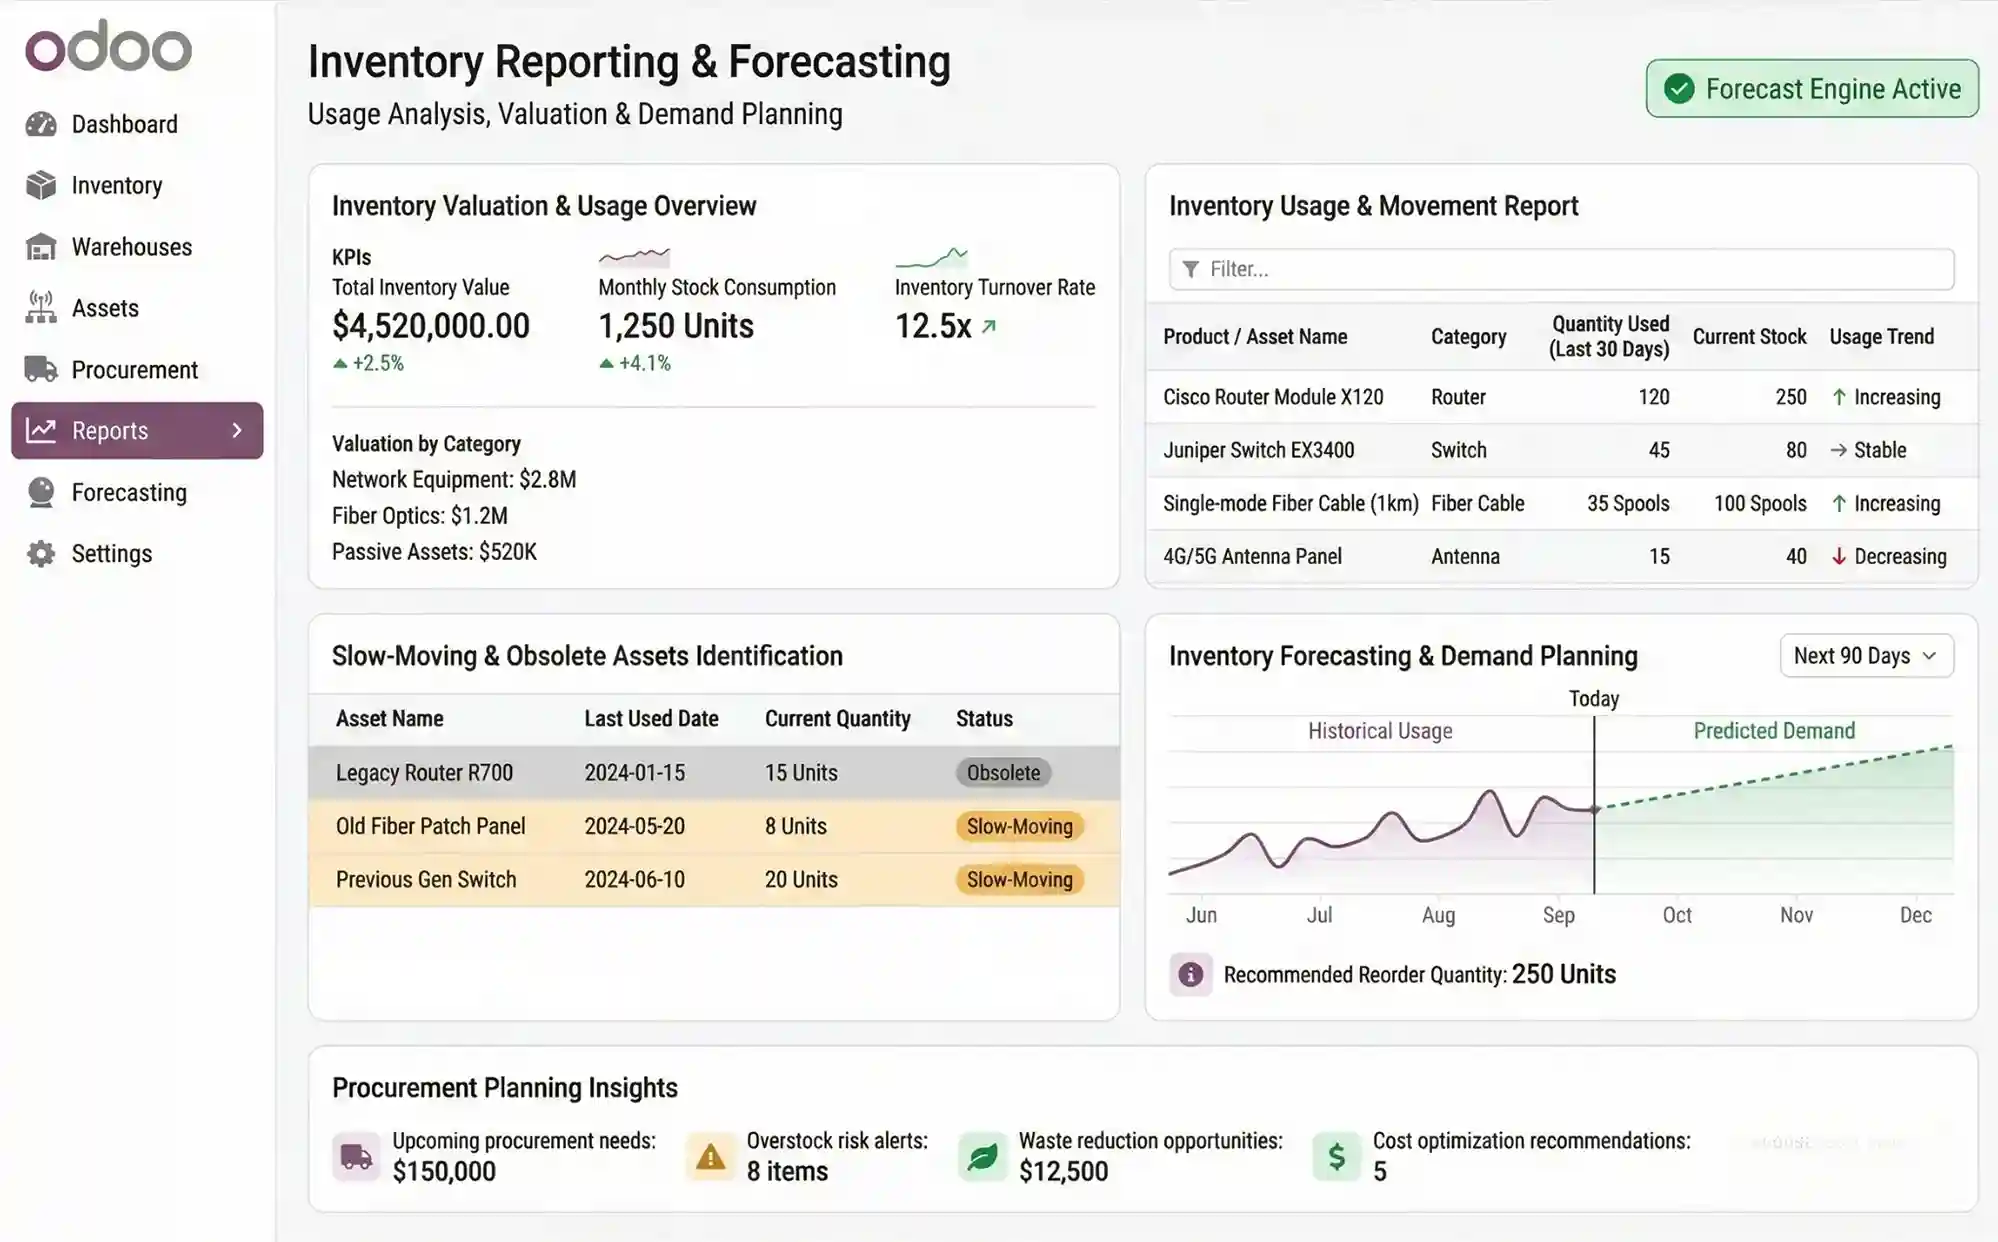The height and width of the screenshot is (1242, 1998).
Task: Click the Inventory Turnover Rate trend arrow
Action: click(987, 326)
